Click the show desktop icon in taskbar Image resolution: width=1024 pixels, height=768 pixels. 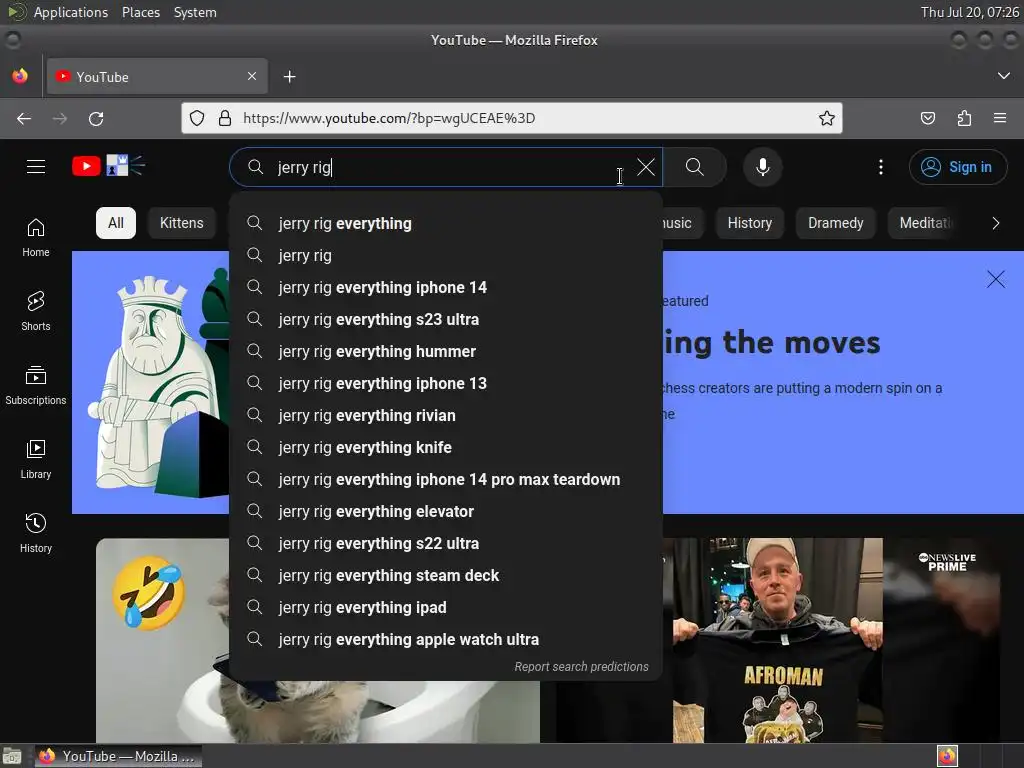coord(12,756)
